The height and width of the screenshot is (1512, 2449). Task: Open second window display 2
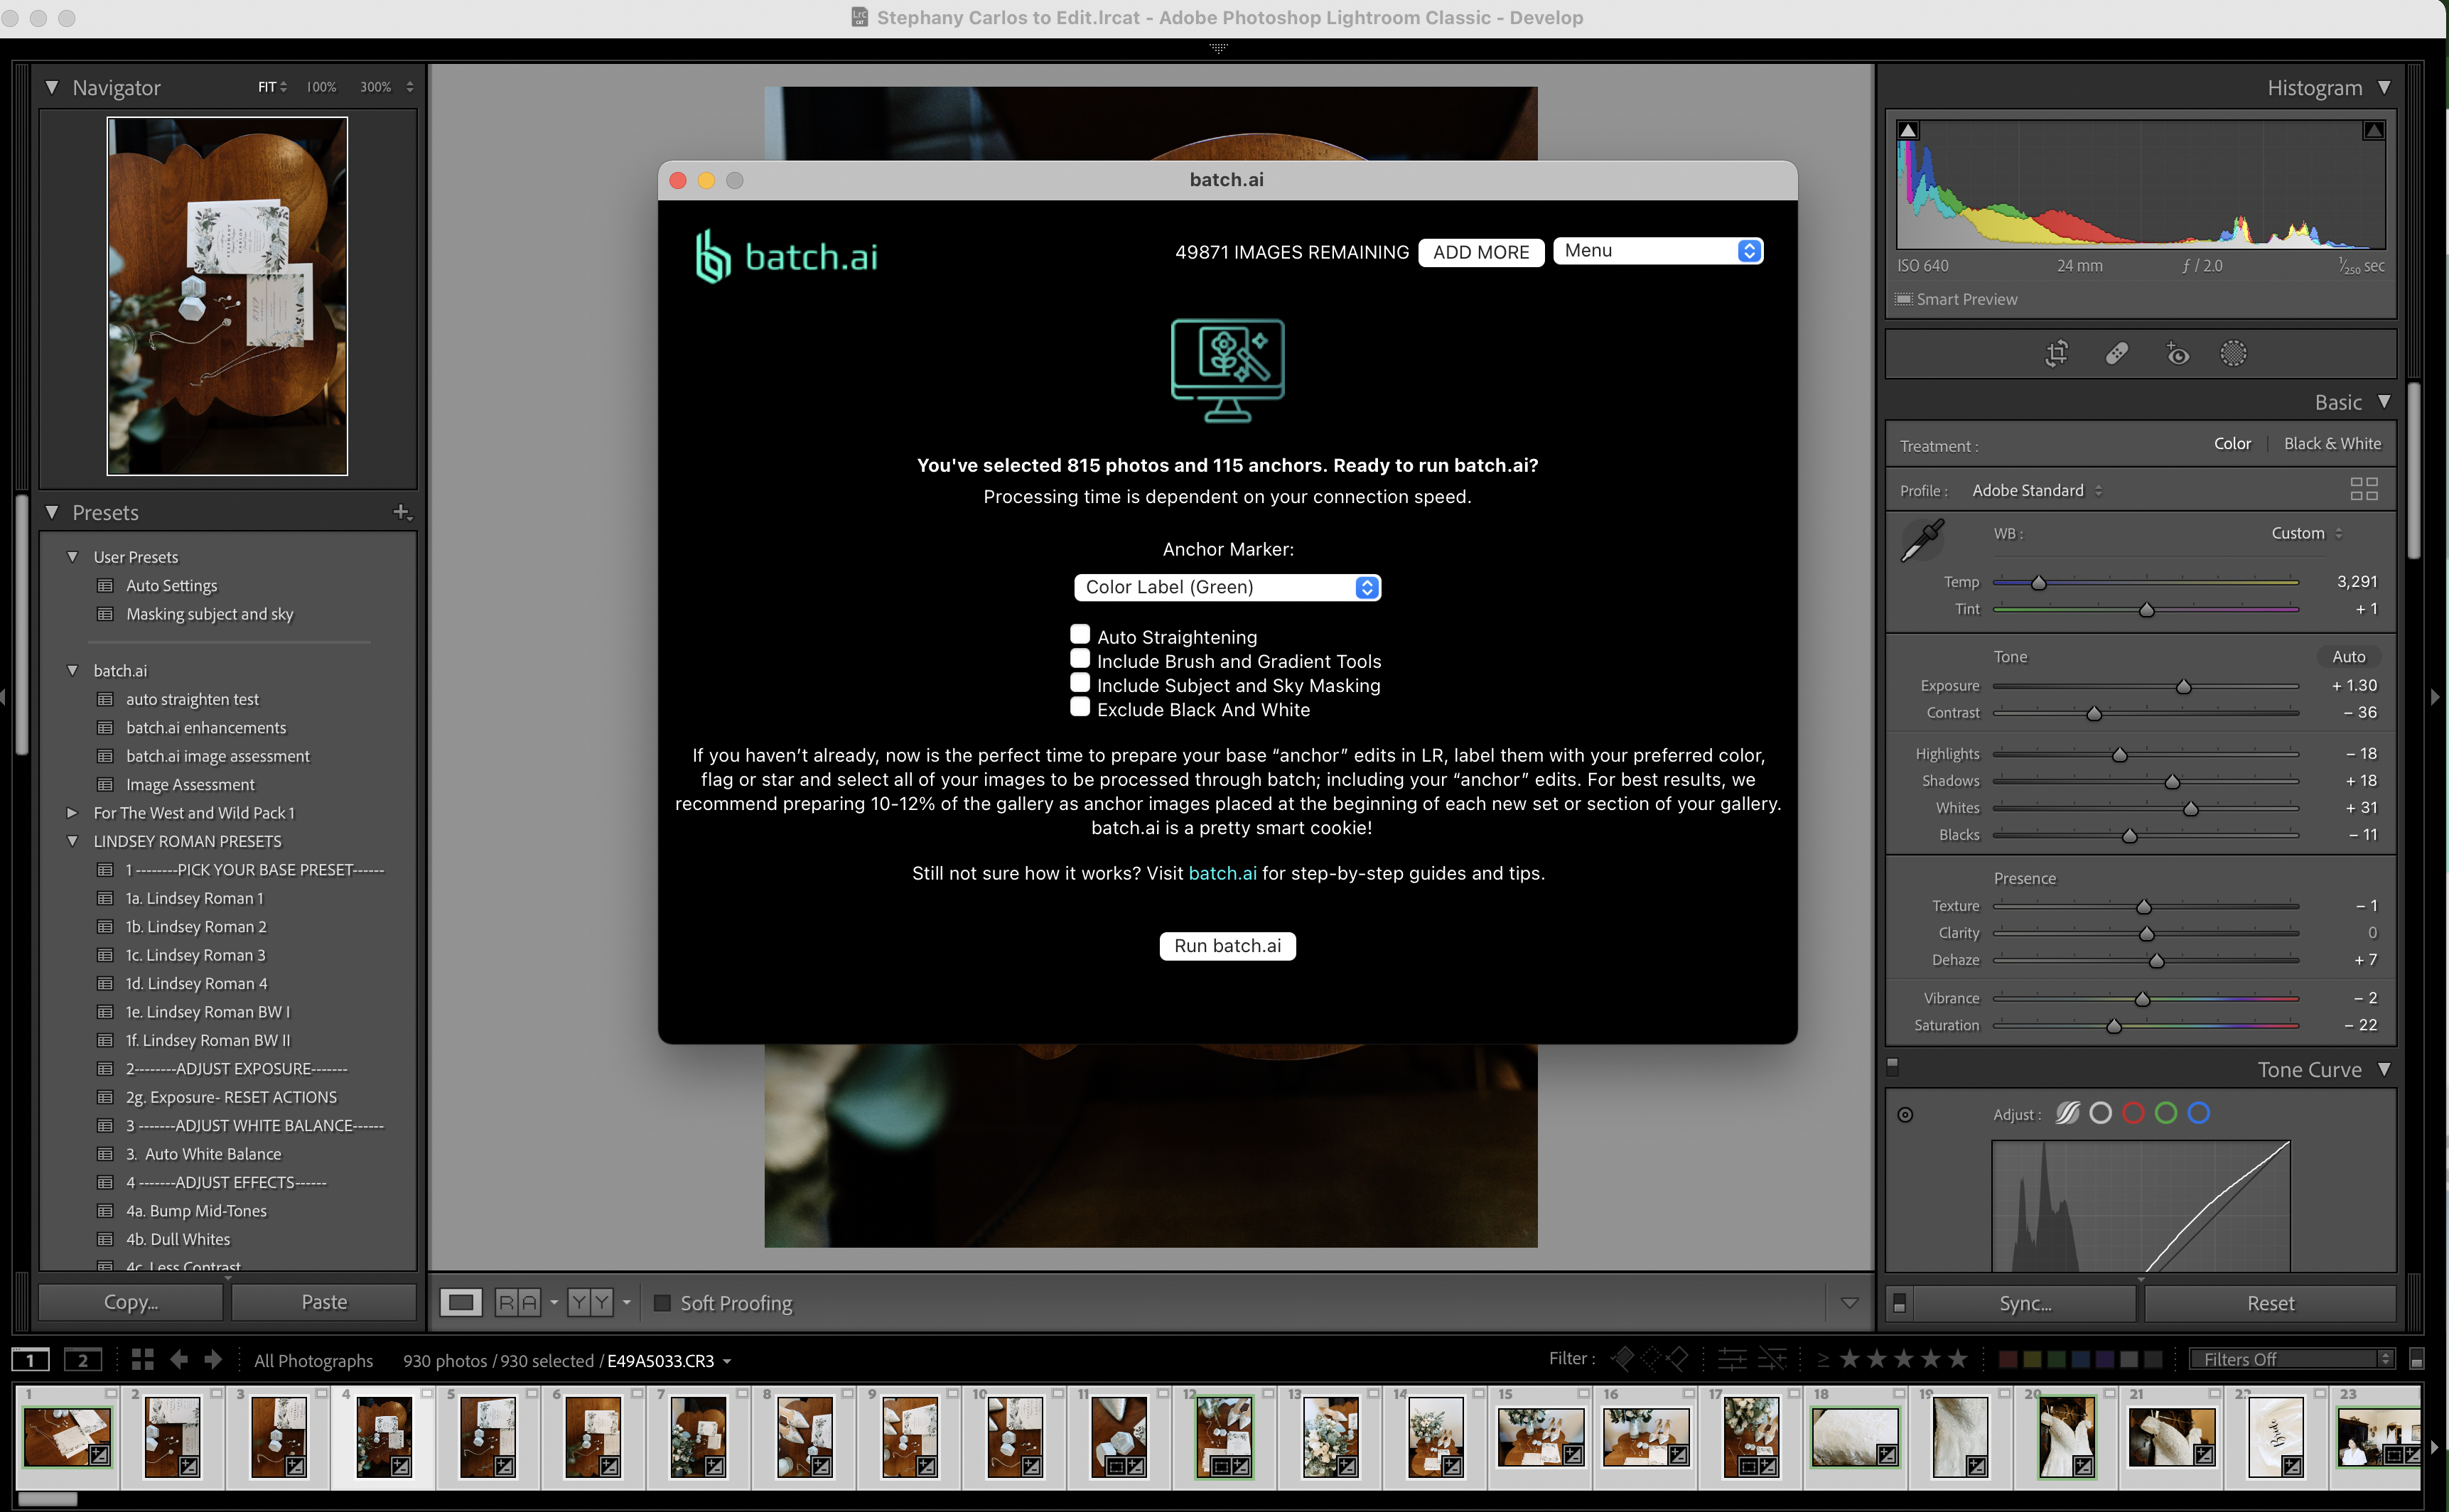point(83,1360)
